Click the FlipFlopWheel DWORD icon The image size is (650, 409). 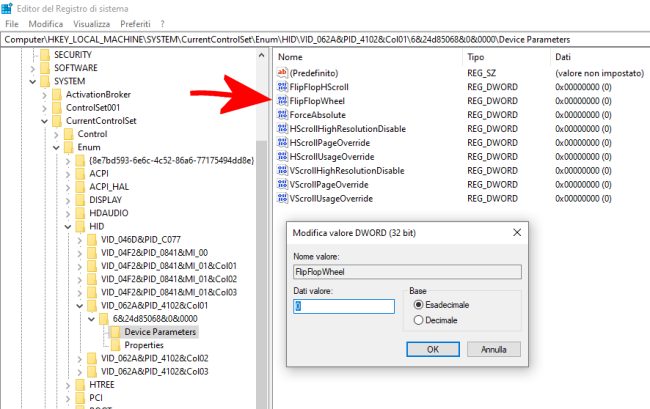tap(282, 101)
